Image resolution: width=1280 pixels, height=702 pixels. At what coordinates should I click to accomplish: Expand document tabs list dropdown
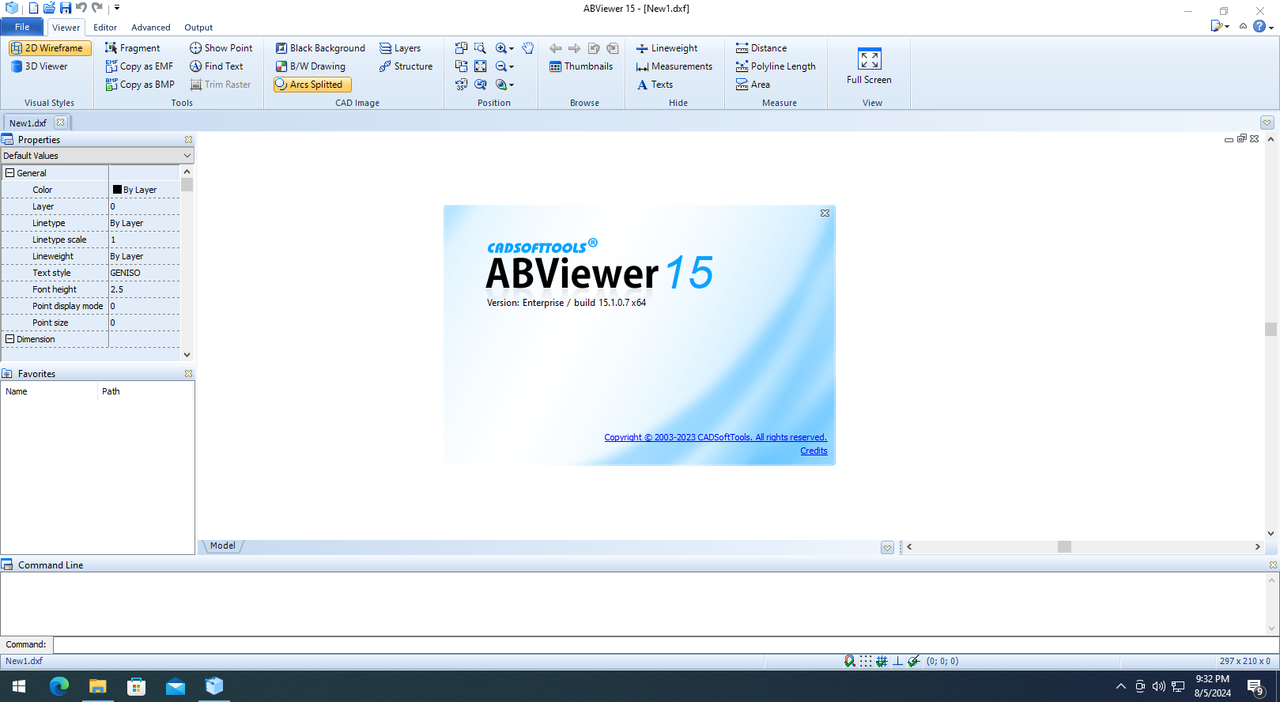click(x=1267, y=122)
